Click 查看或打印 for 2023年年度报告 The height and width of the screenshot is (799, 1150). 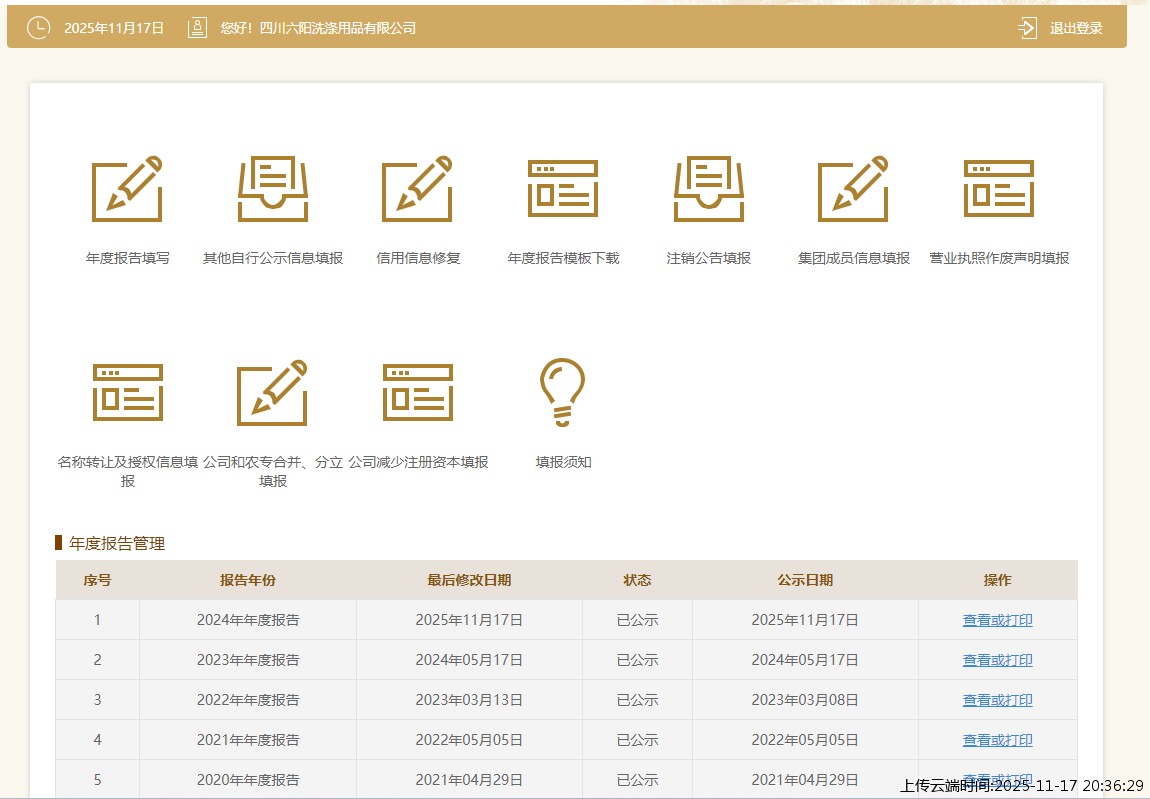pos(997,660)
